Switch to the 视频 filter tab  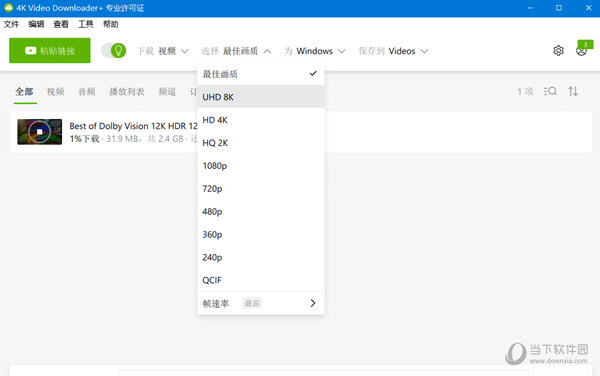[x=55, y=92]
